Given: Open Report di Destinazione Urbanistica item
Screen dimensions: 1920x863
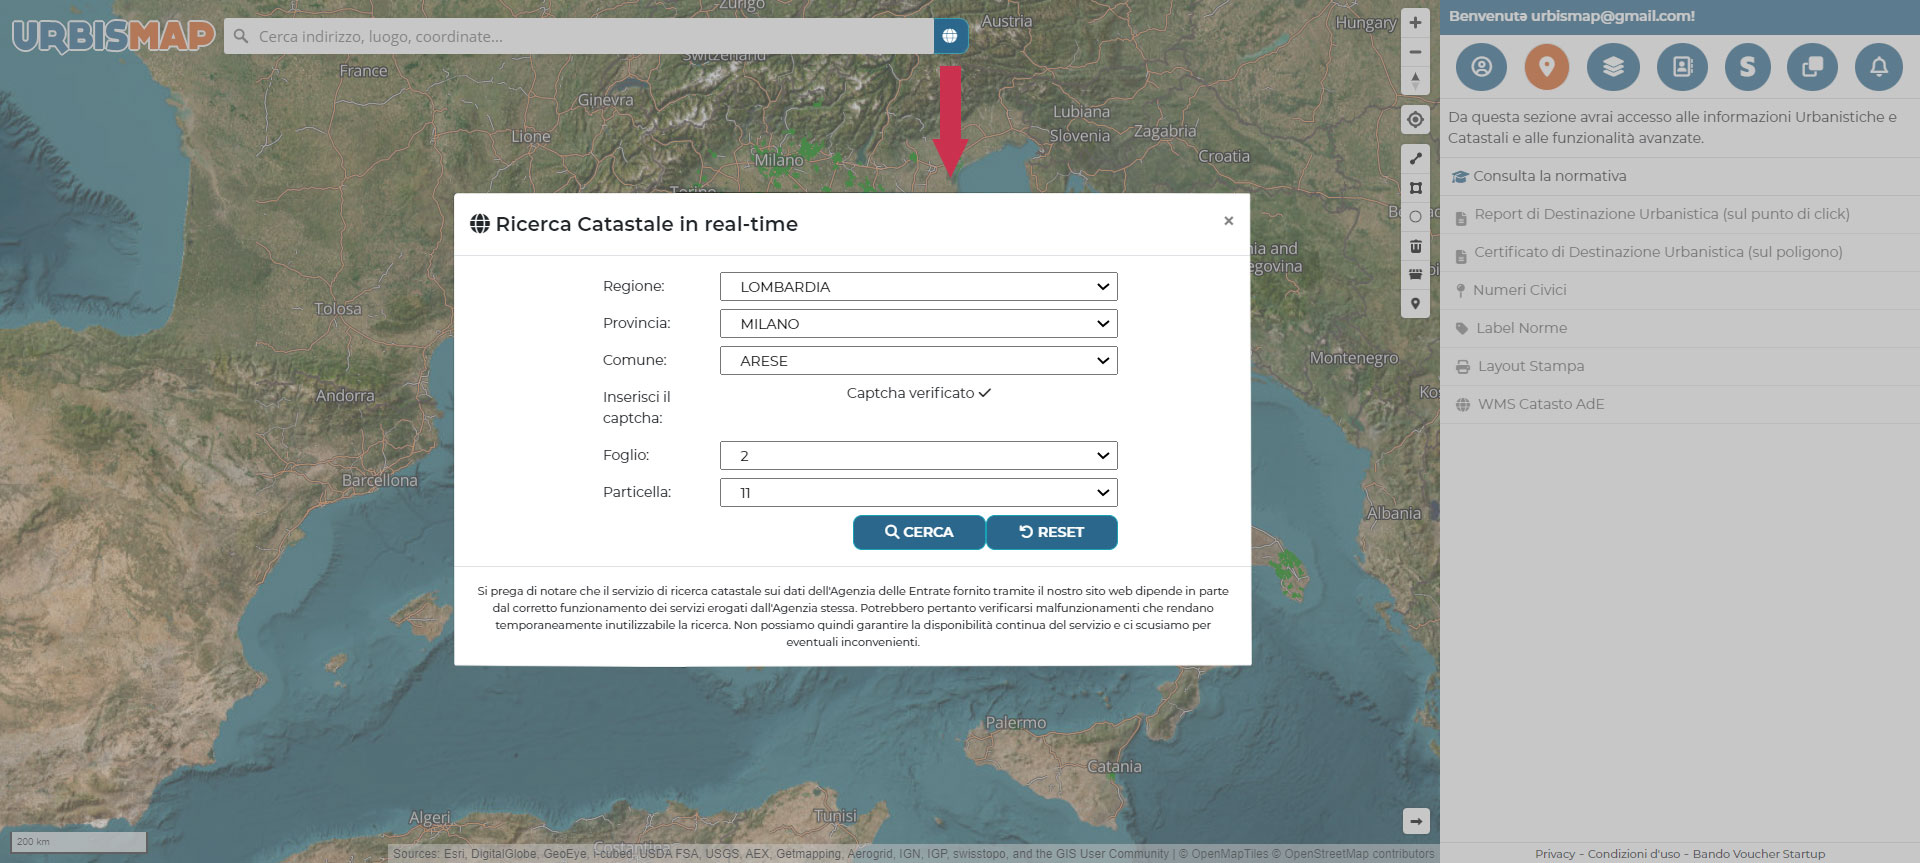Looking at the screenshot, I should [1680, 214].
